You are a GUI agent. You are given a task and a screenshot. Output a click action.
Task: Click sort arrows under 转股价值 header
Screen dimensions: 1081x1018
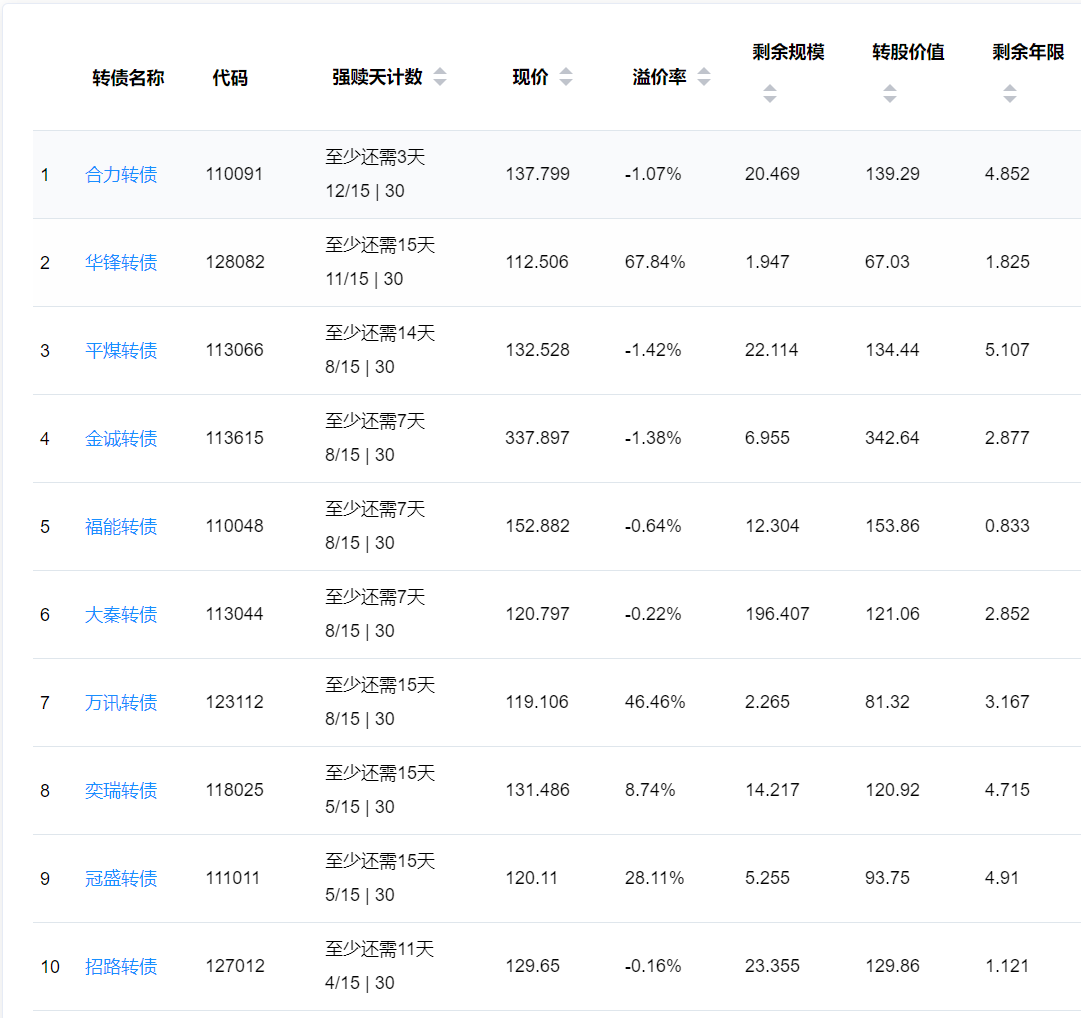coord(890,94)
